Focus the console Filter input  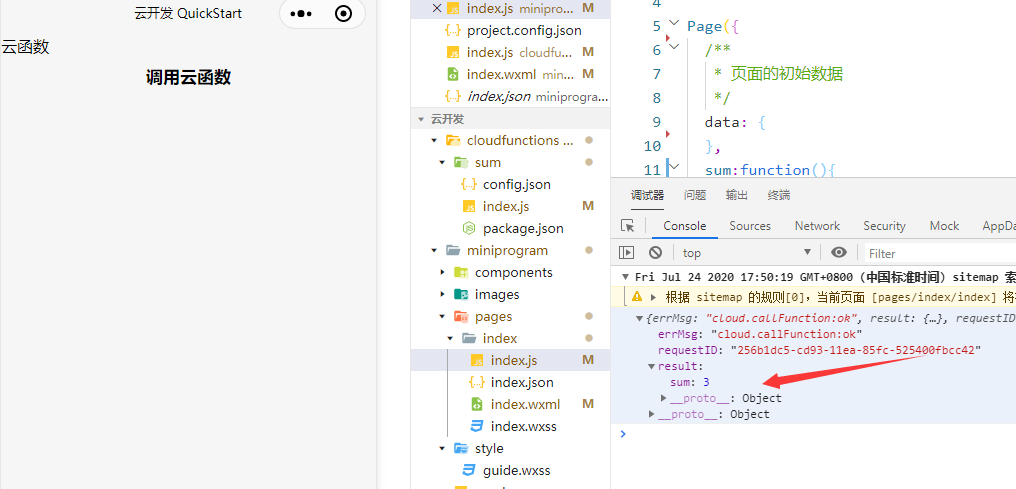941,253
